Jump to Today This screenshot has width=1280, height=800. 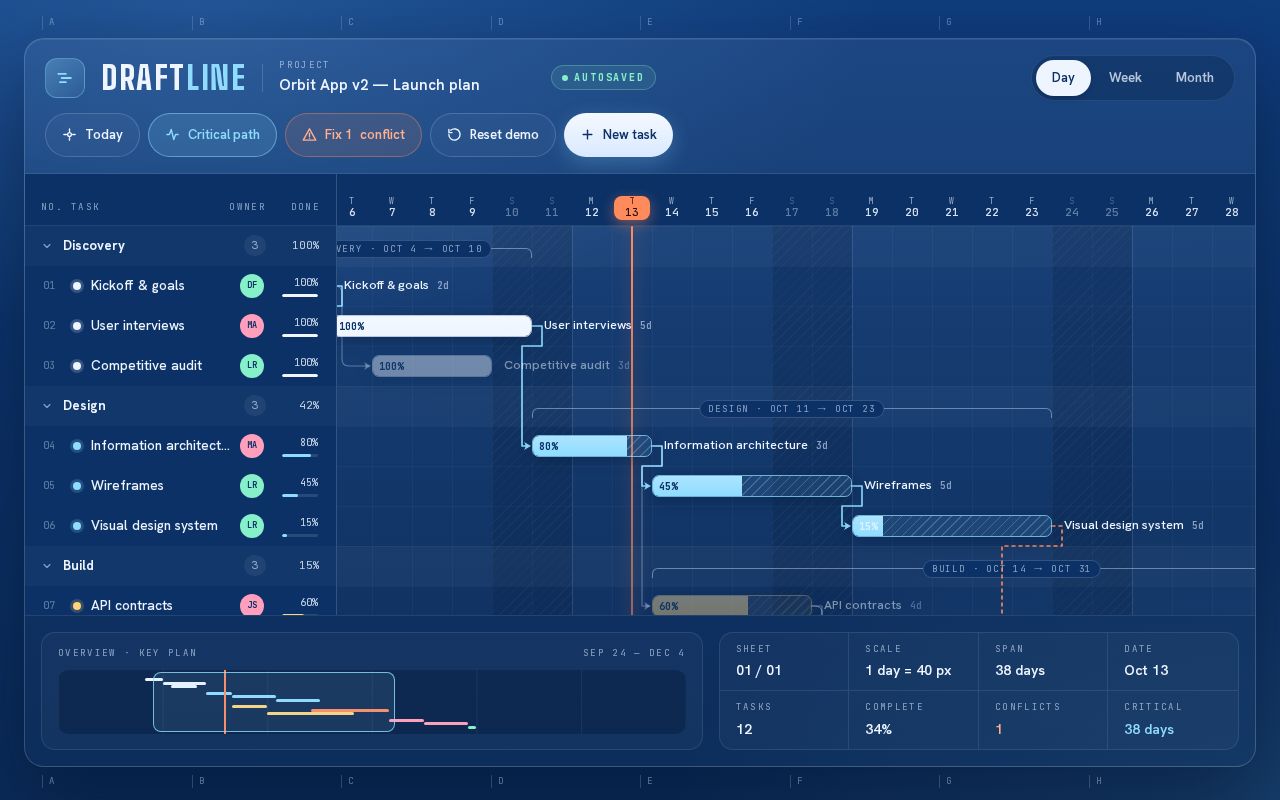tap(92, 135)
